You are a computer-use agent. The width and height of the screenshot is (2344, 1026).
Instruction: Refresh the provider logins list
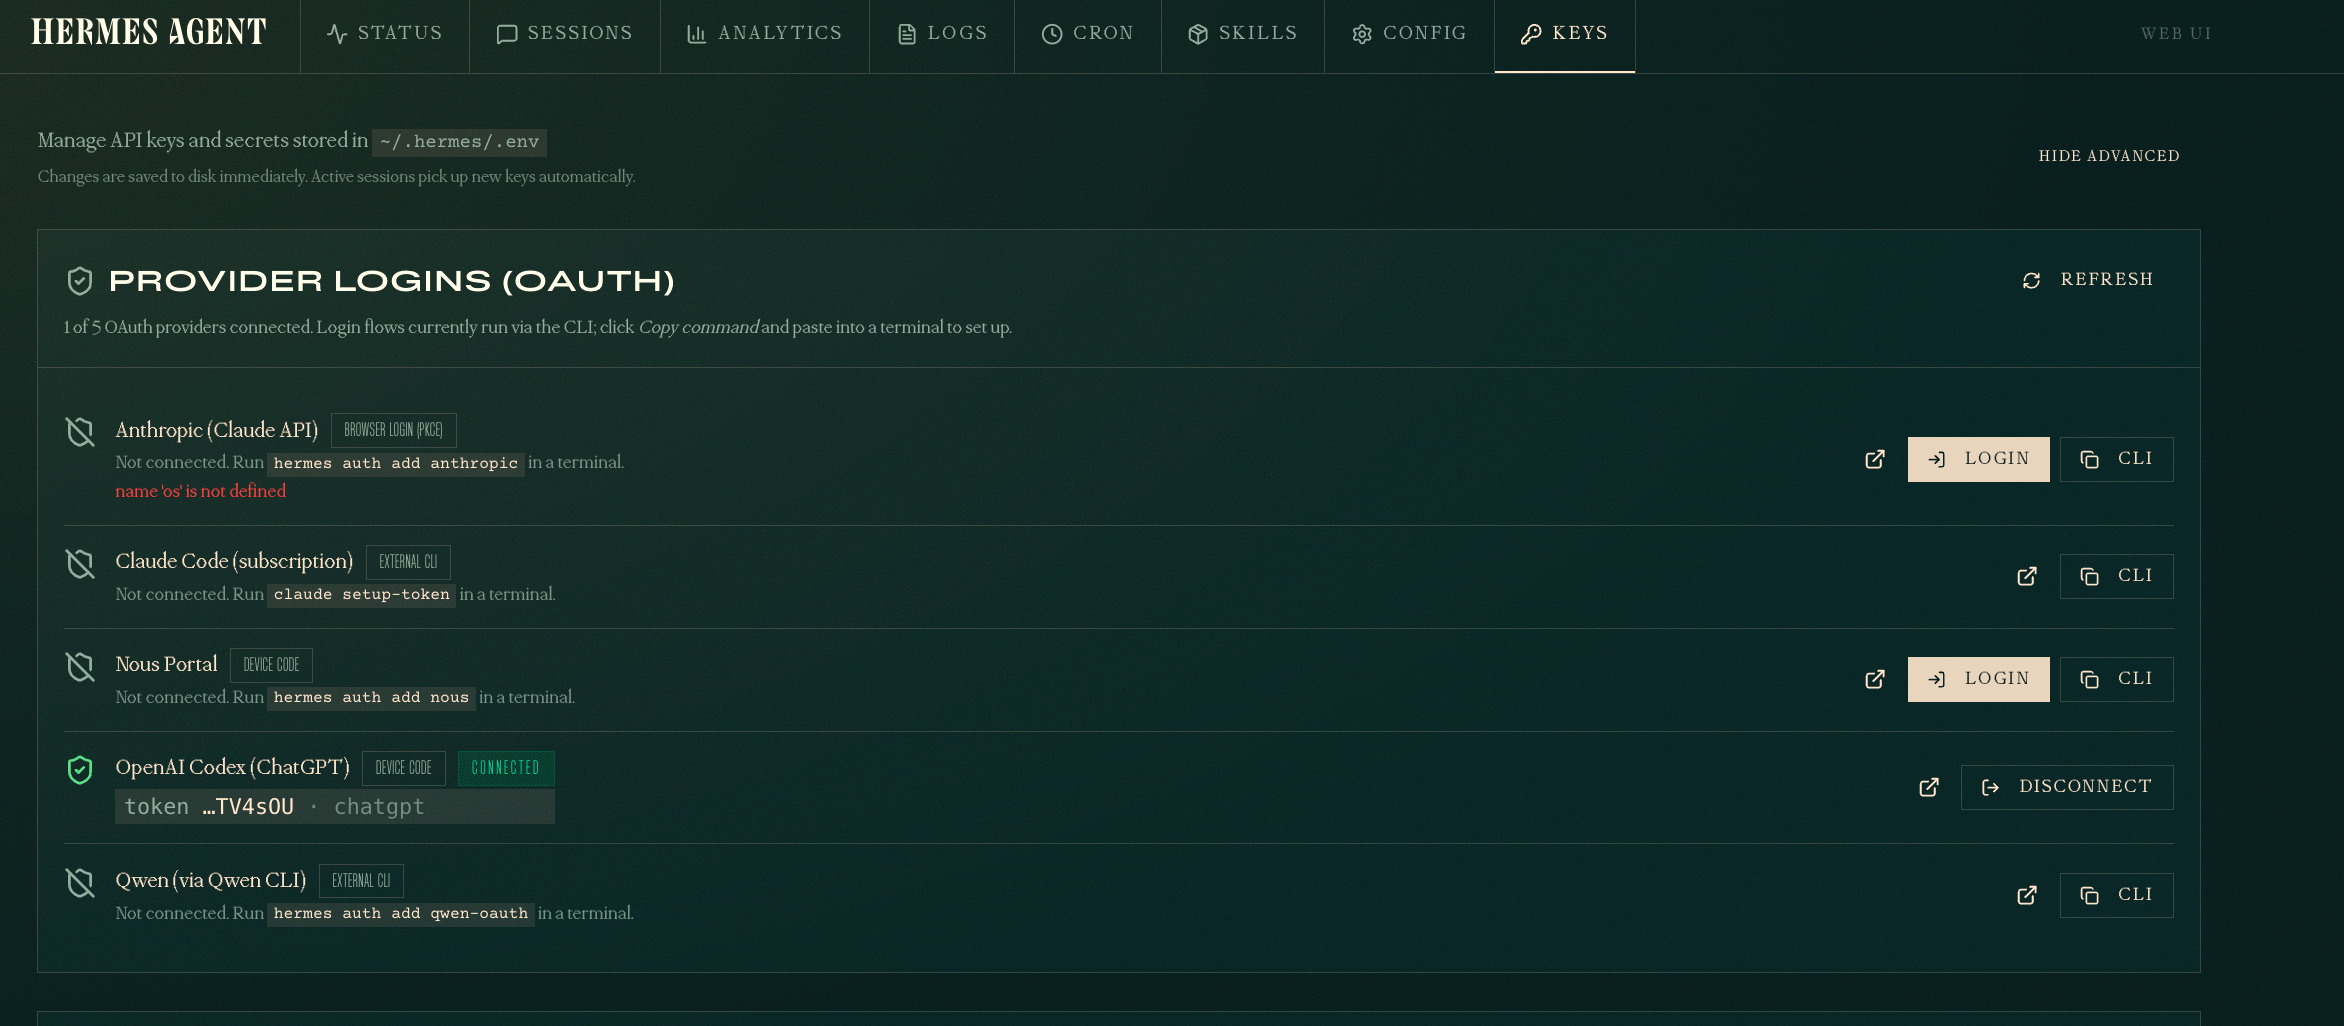pyautogui.click(x=2087, y=280)
